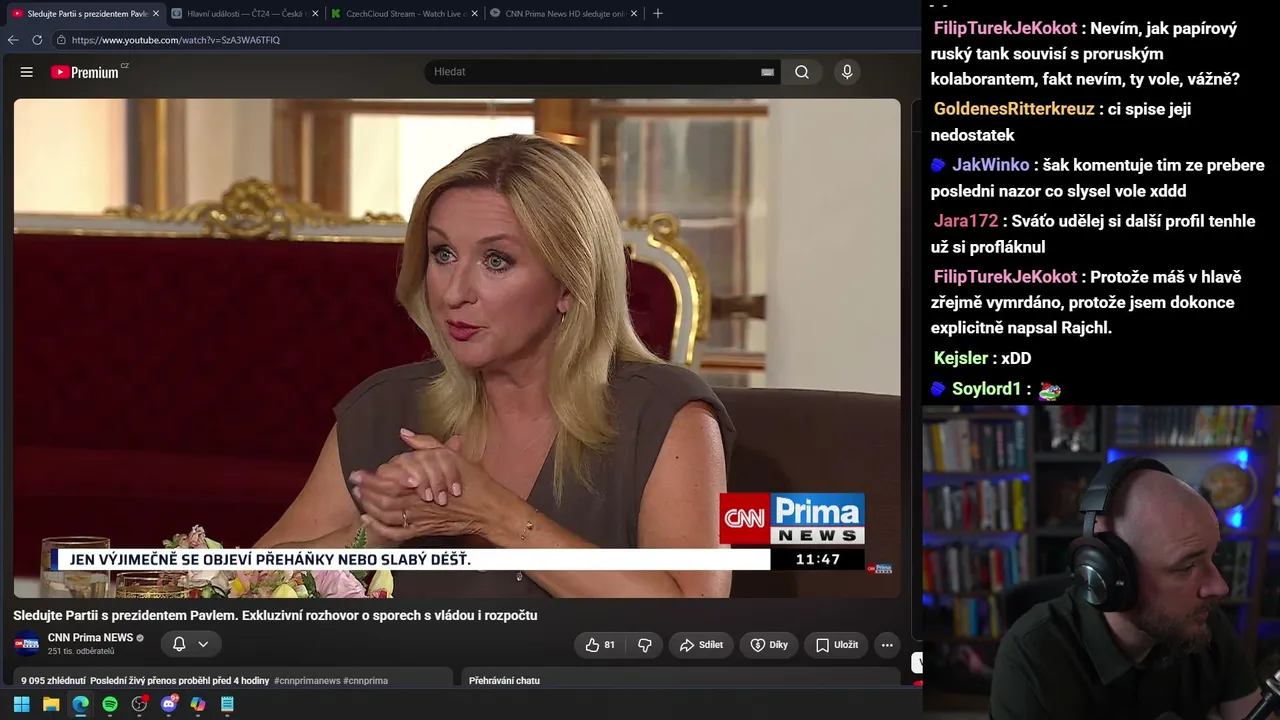1280x720 pixels.
Task: Open Discord taskbar icon
Action: click(x=168, y=704)
